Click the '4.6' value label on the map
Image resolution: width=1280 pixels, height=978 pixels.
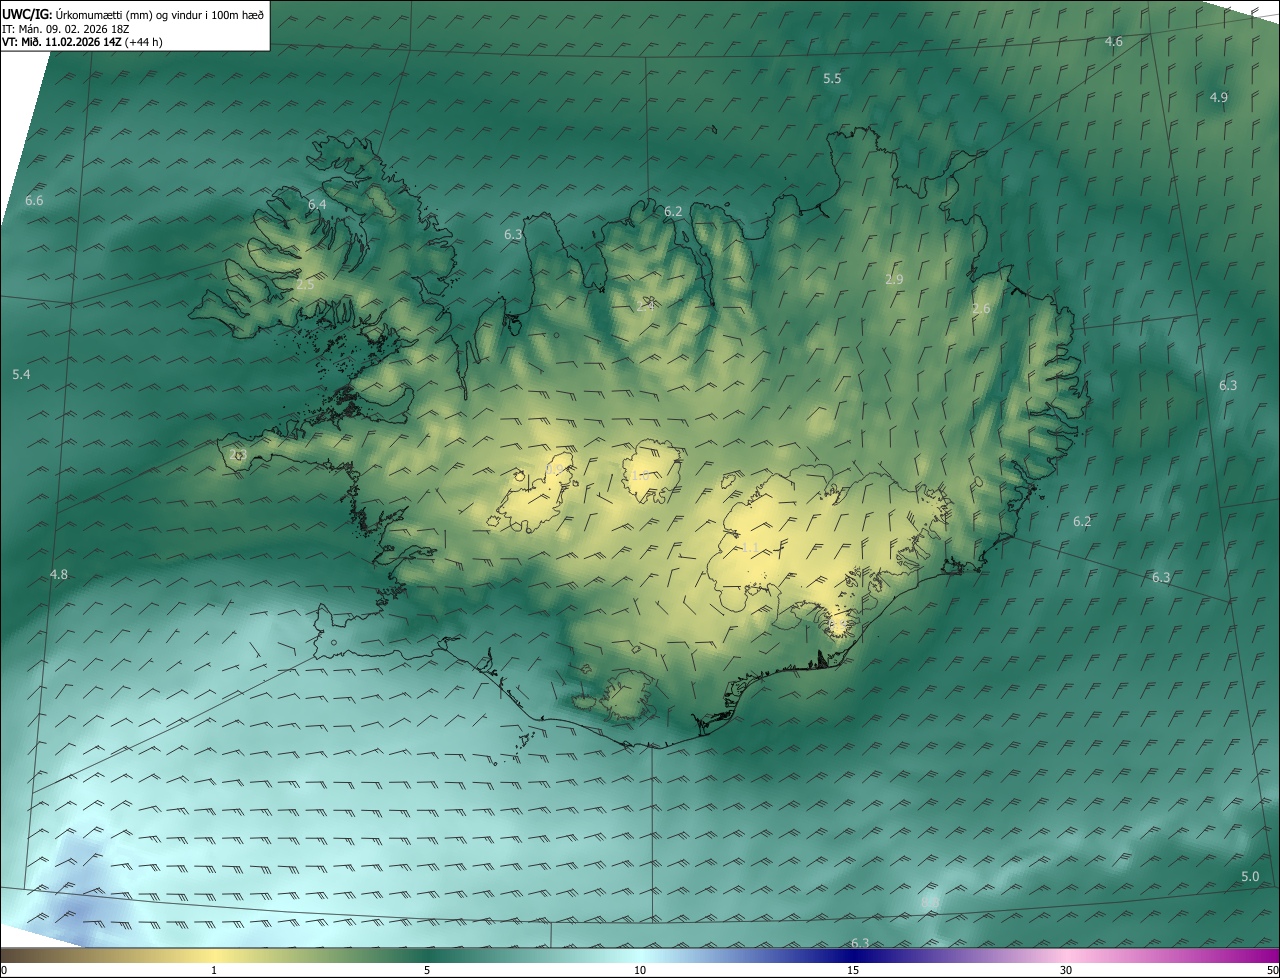point(1114,41)
